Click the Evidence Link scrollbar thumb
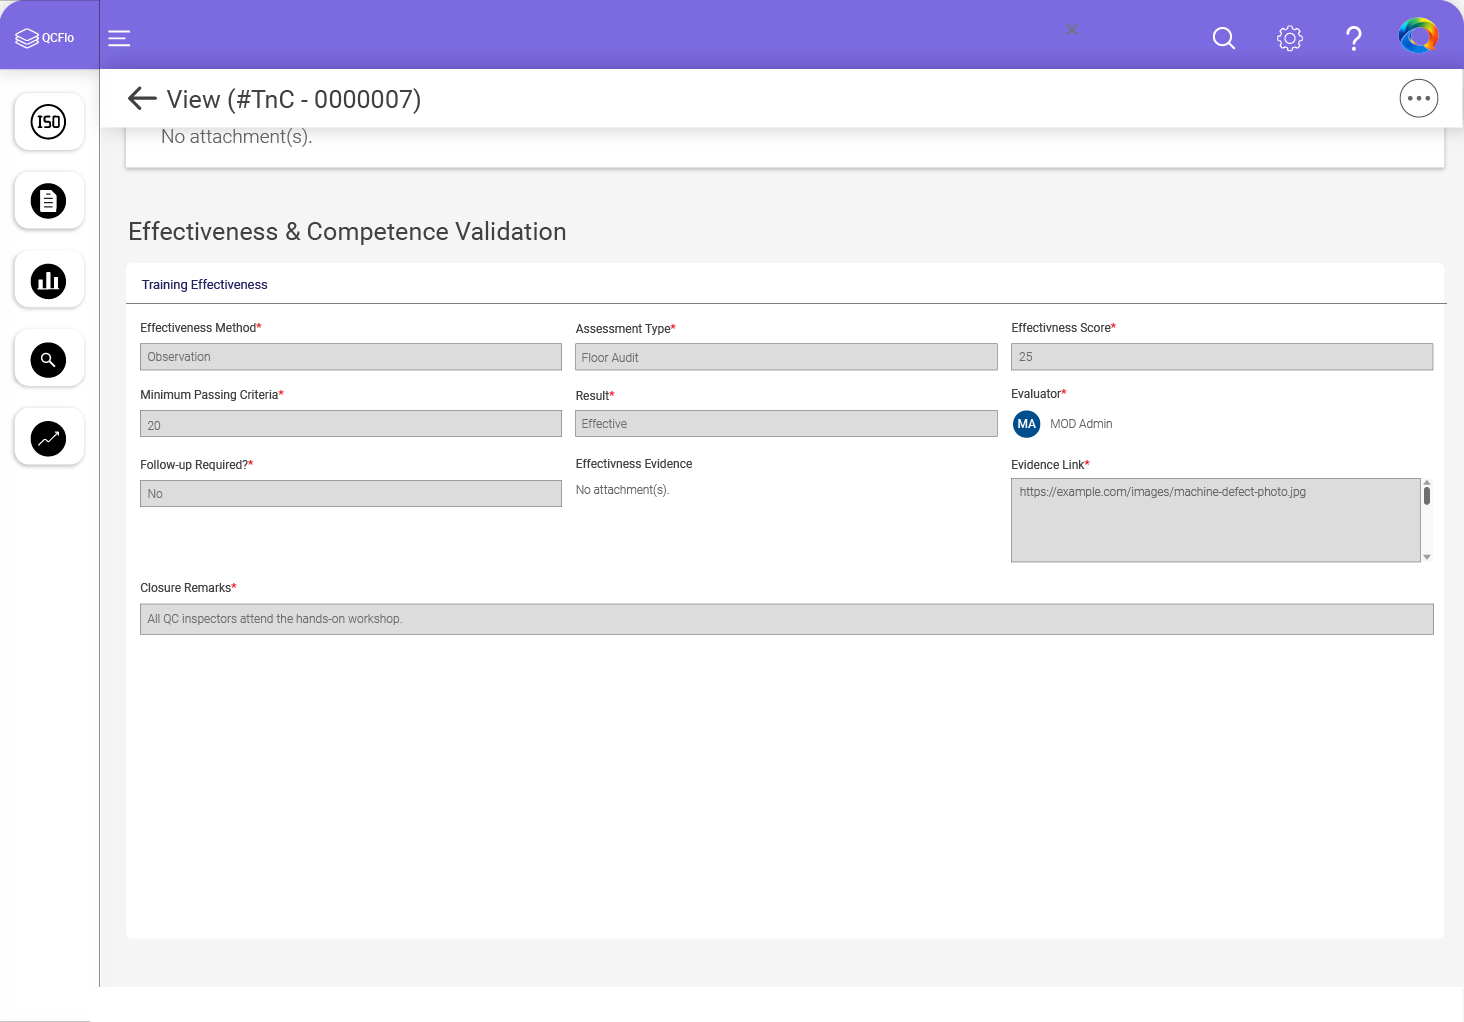The height and width of the screenshot is (1022, 1464). [1427, 495]
